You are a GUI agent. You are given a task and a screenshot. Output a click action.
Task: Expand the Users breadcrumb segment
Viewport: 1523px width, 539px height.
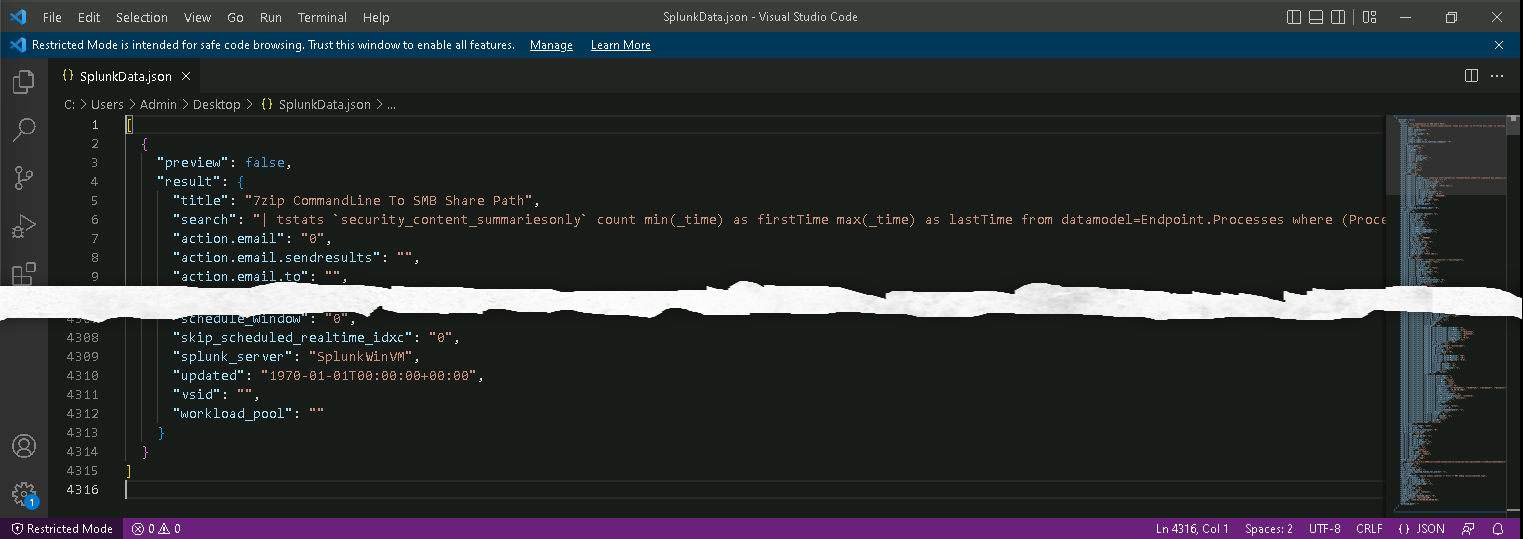point(107,104)
